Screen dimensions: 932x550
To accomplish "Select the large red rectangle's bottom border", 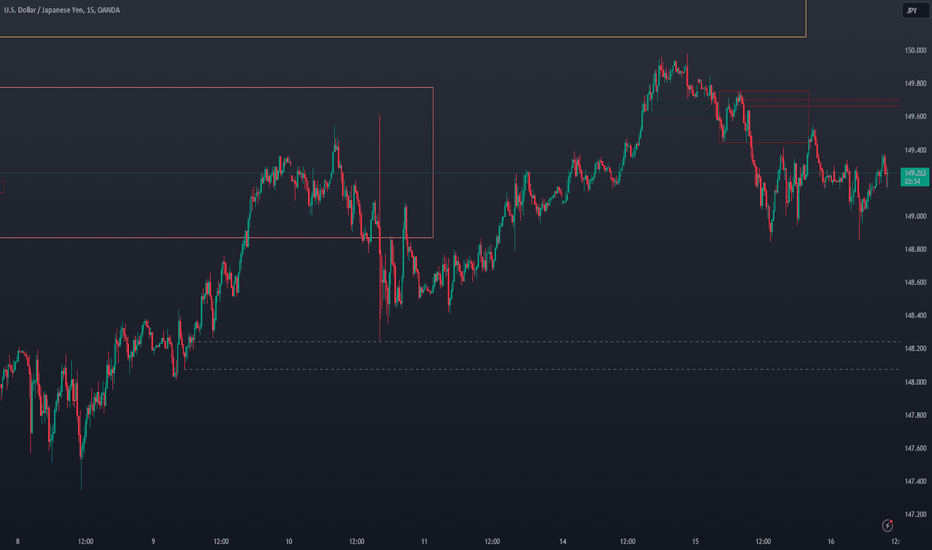I will click(216, 238).
